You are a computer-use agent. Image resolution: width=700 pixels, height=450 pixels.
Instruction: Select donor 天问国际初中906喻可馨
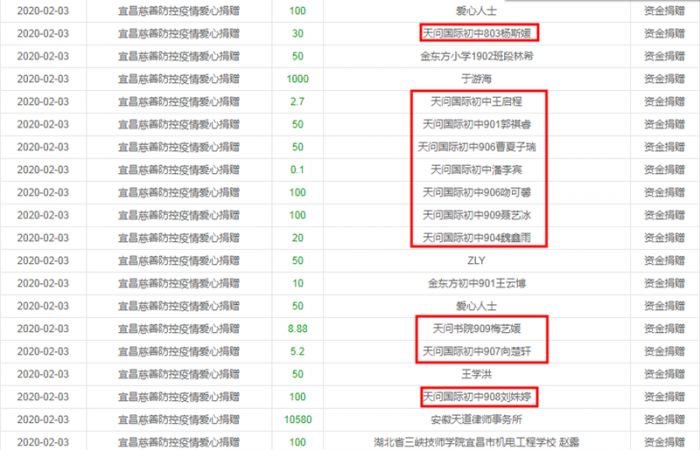[476, 192]
